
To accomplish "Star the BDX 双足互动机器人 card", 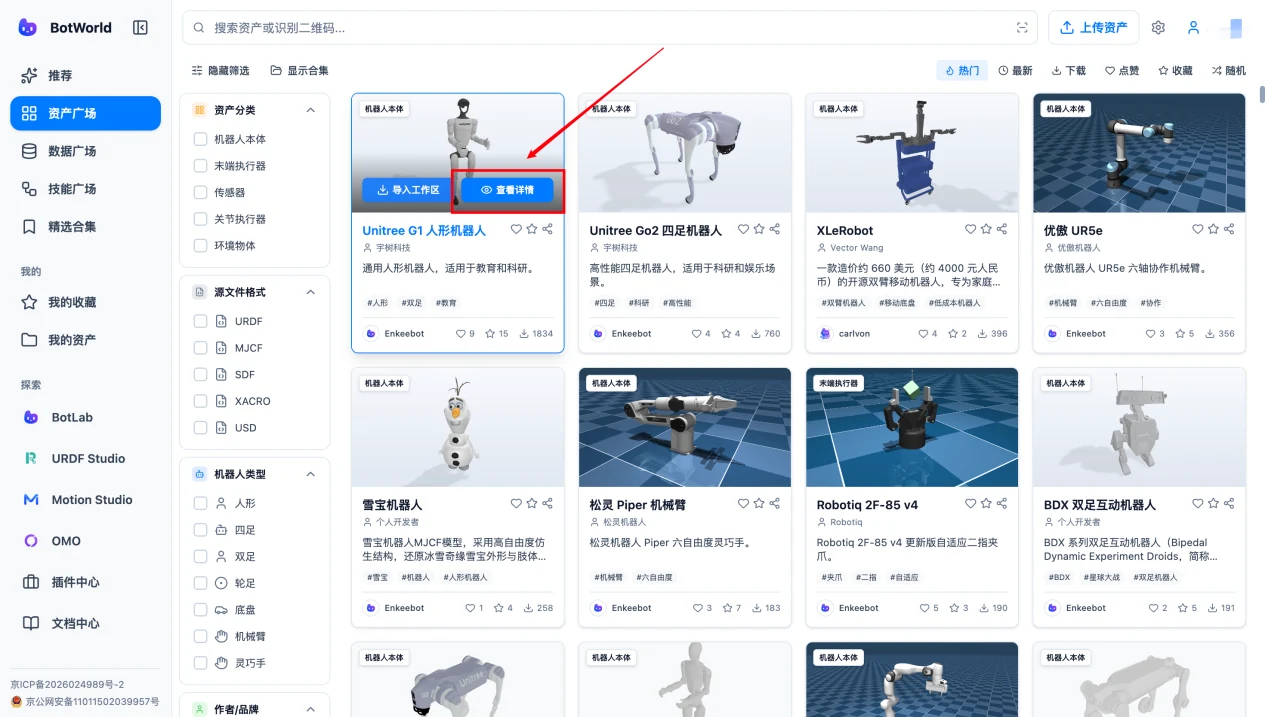I will click(x=1213, y=504).
